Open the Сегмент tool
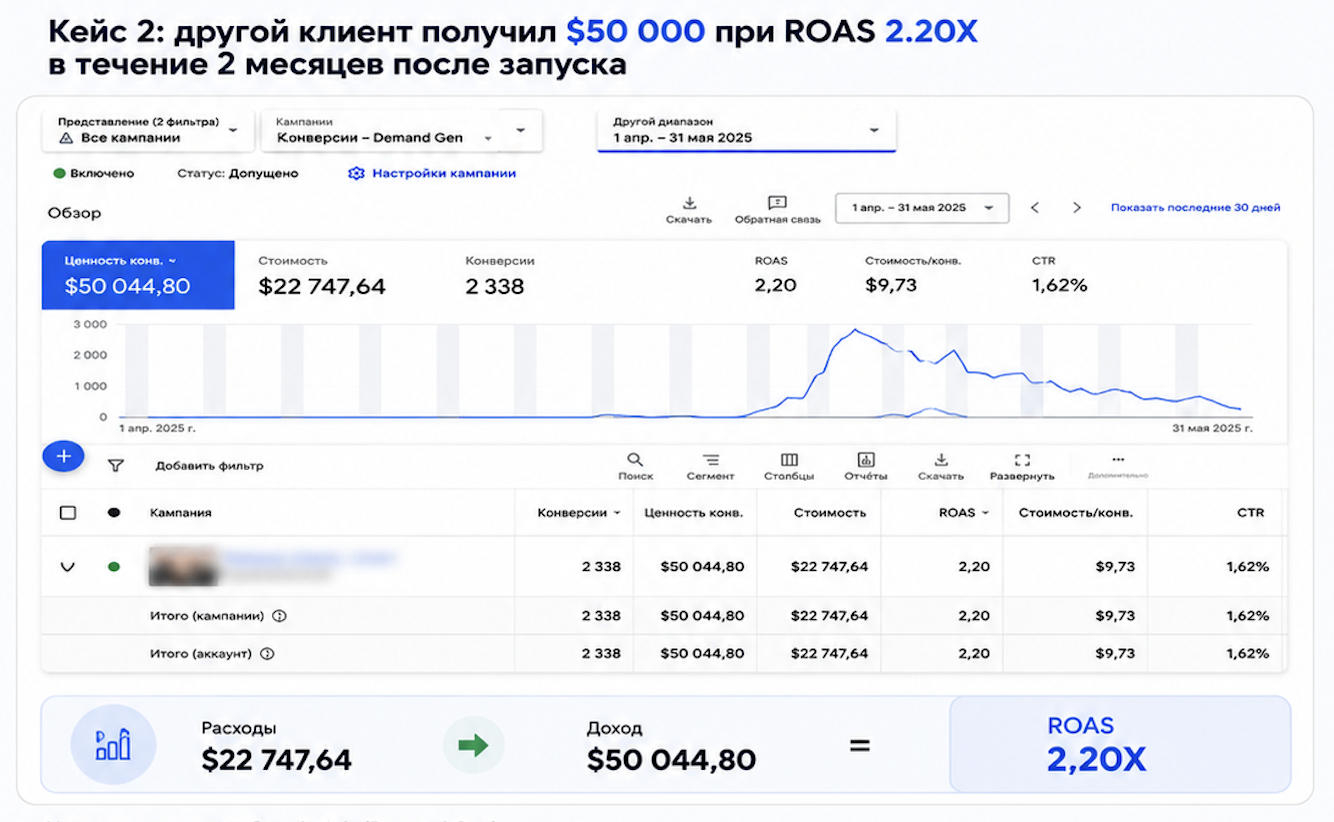This screenshot has height=822, width=1334. pos(710,467)
